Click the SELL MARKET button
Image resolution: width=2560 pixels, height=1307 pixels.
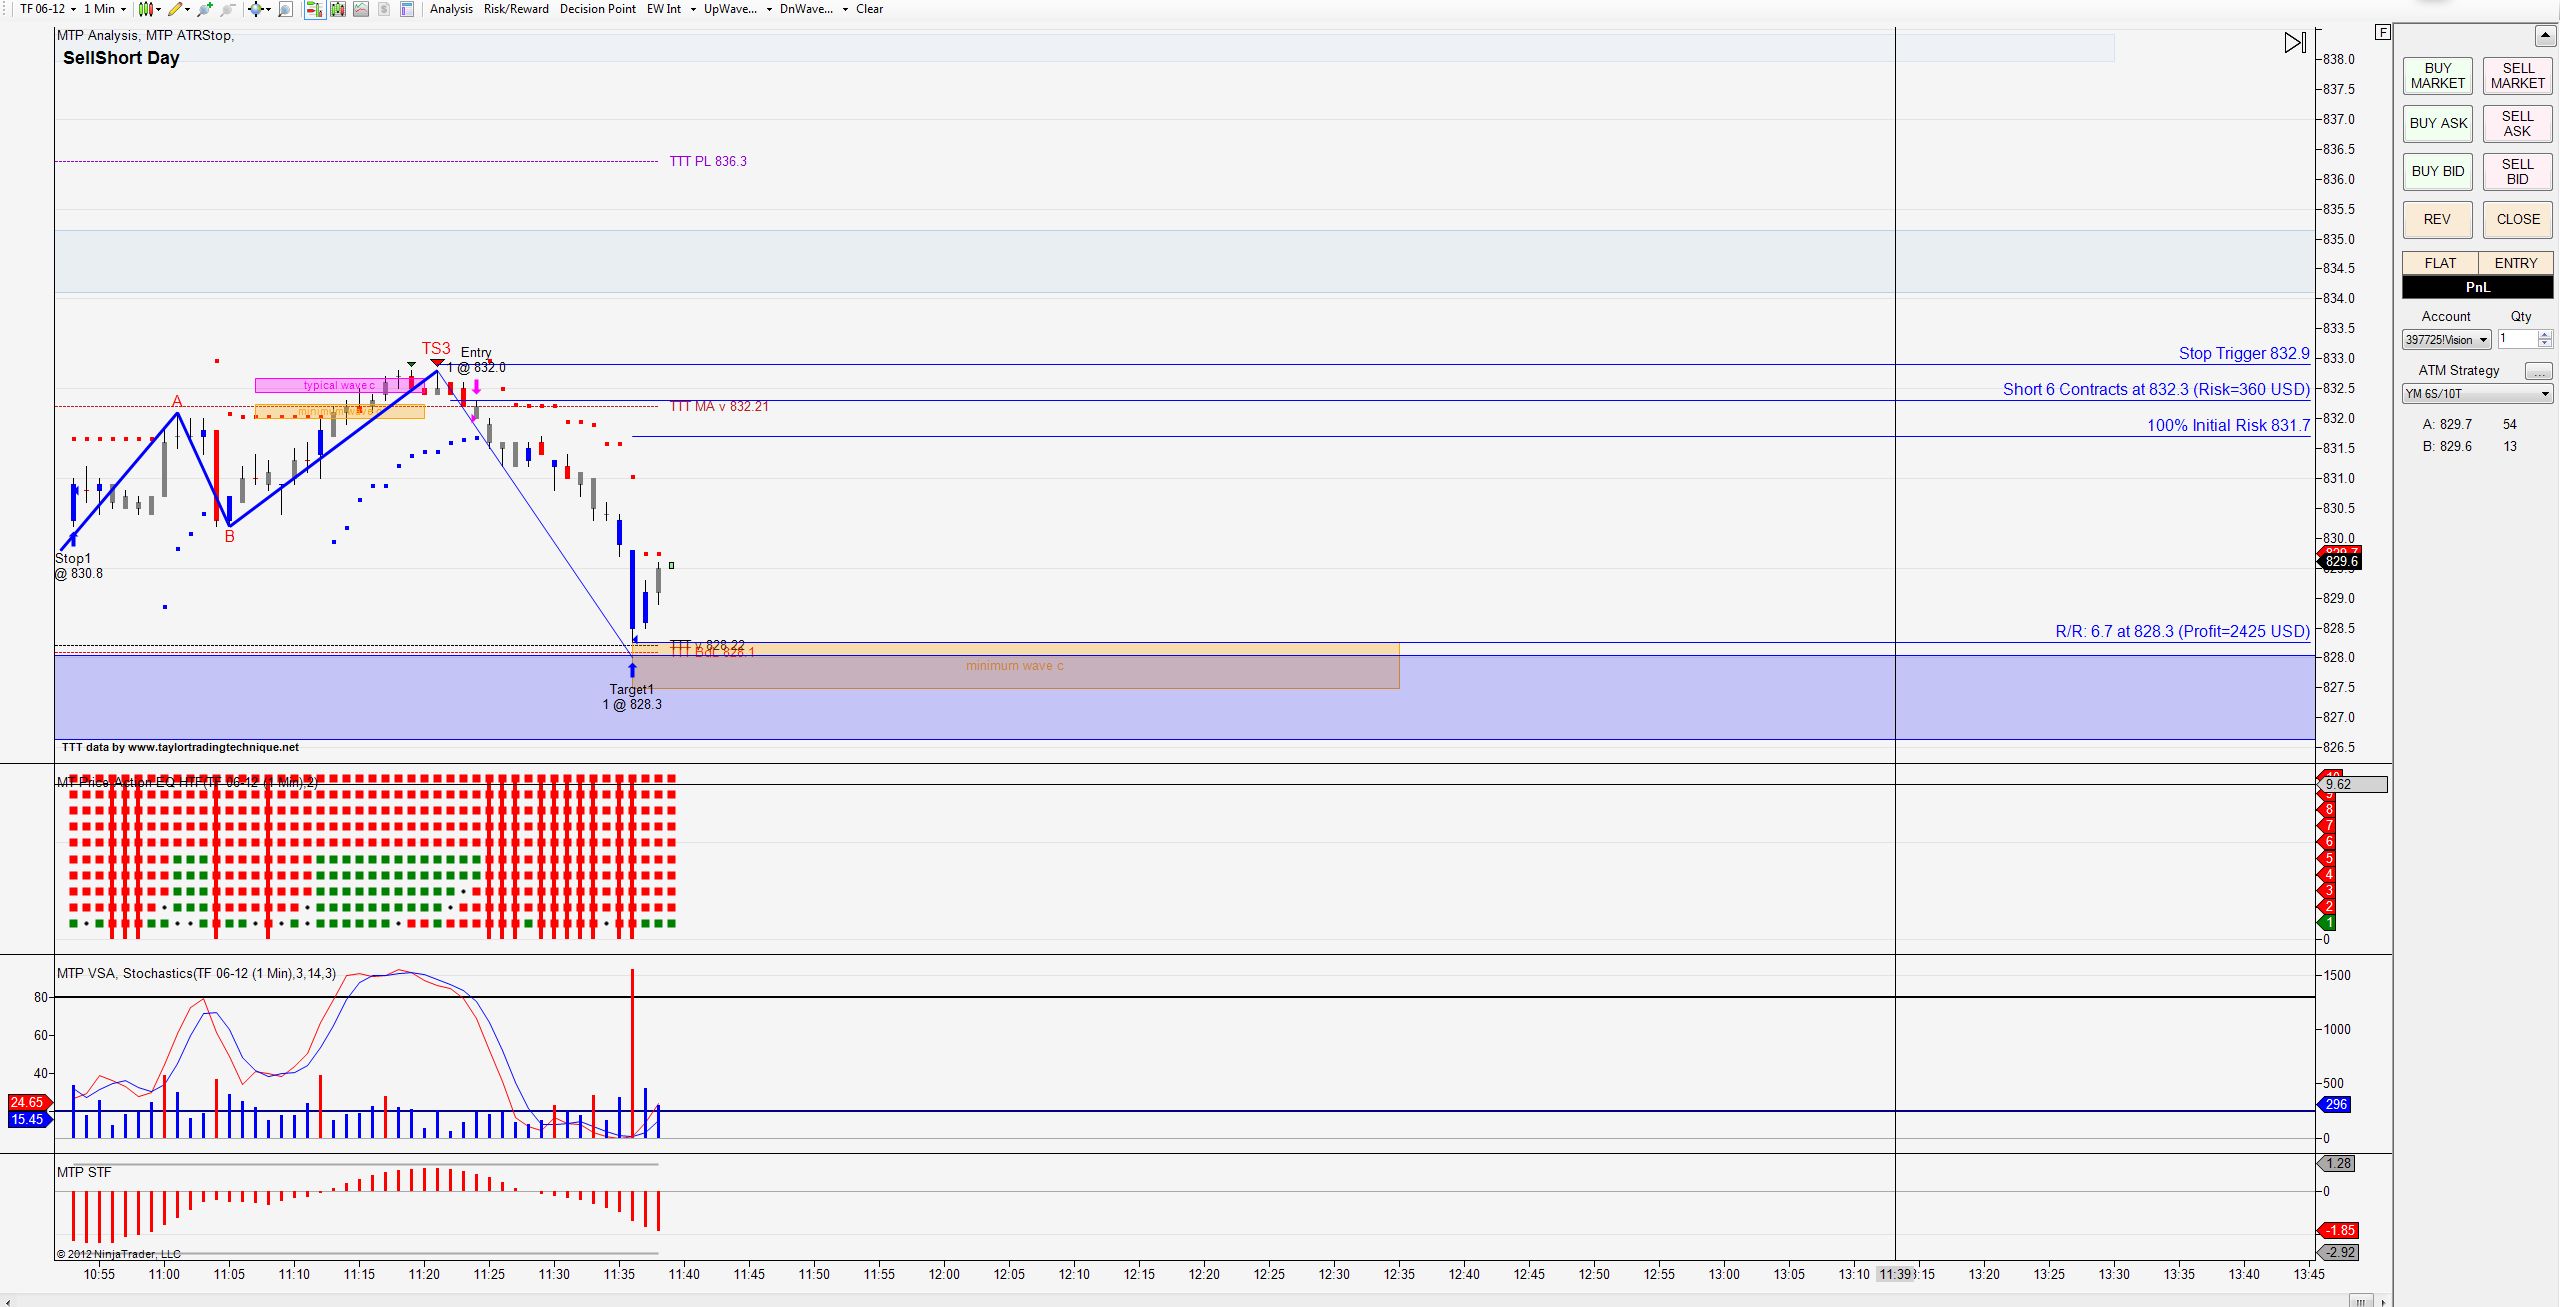click(x=2518, y=76)
